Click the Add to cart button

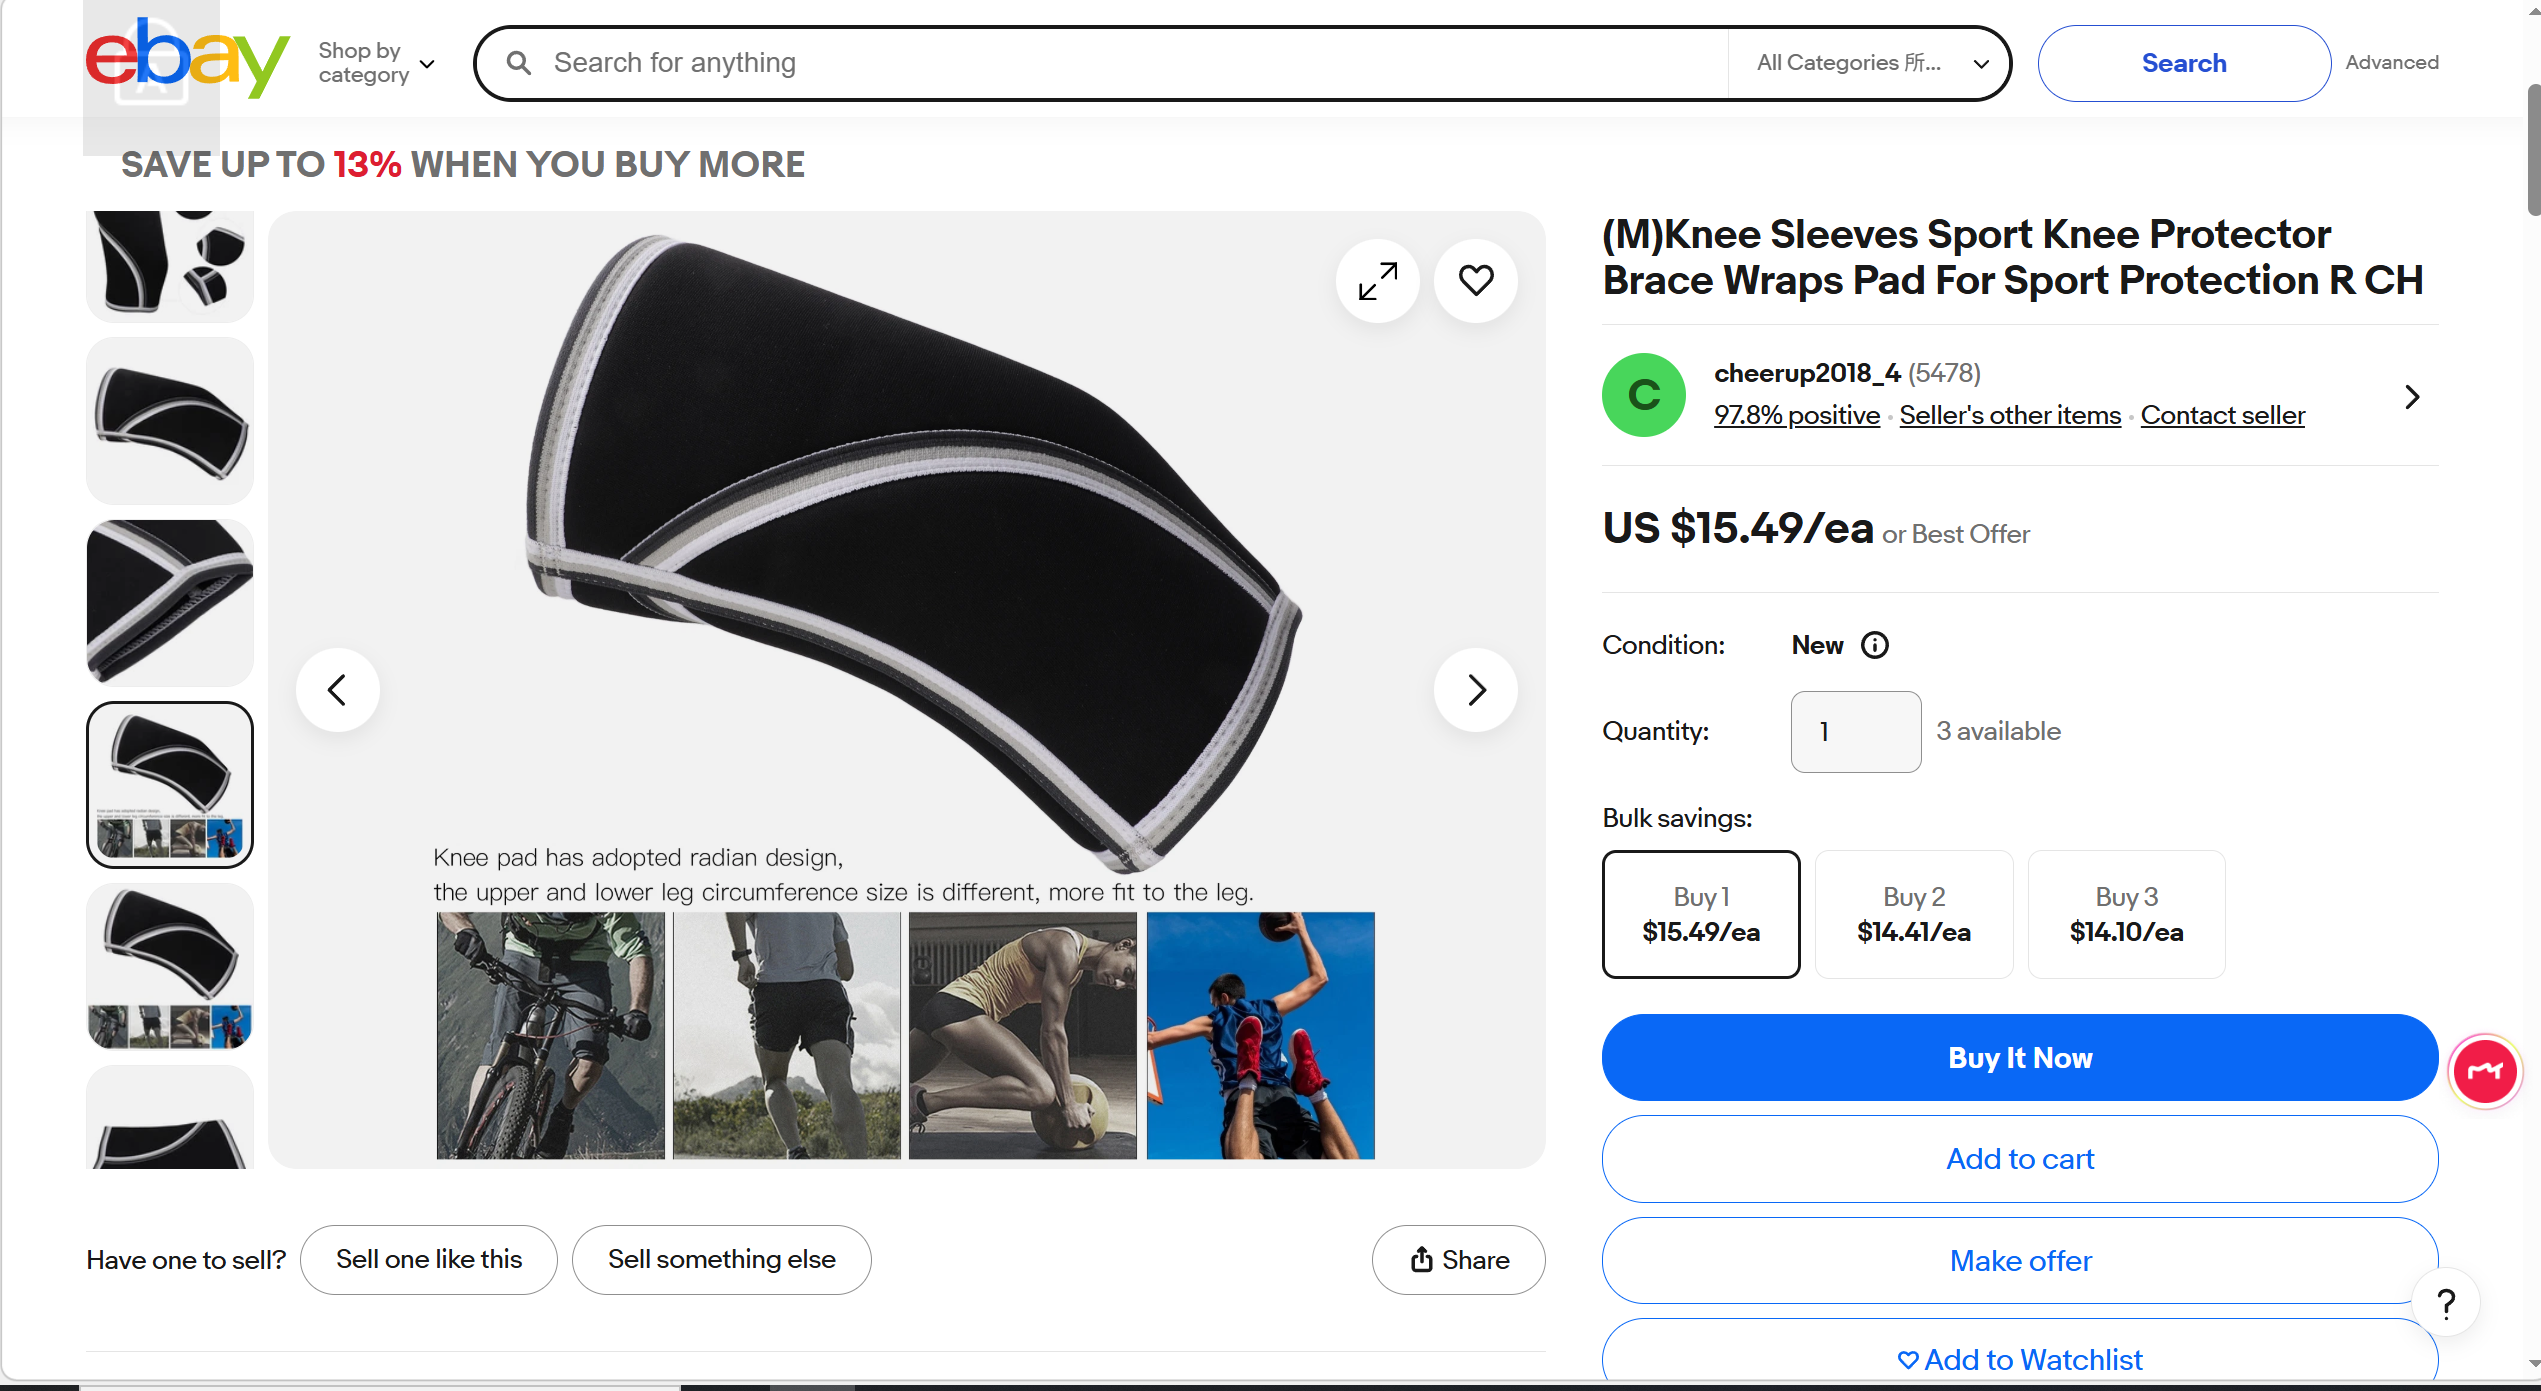pos(2019,1159)
